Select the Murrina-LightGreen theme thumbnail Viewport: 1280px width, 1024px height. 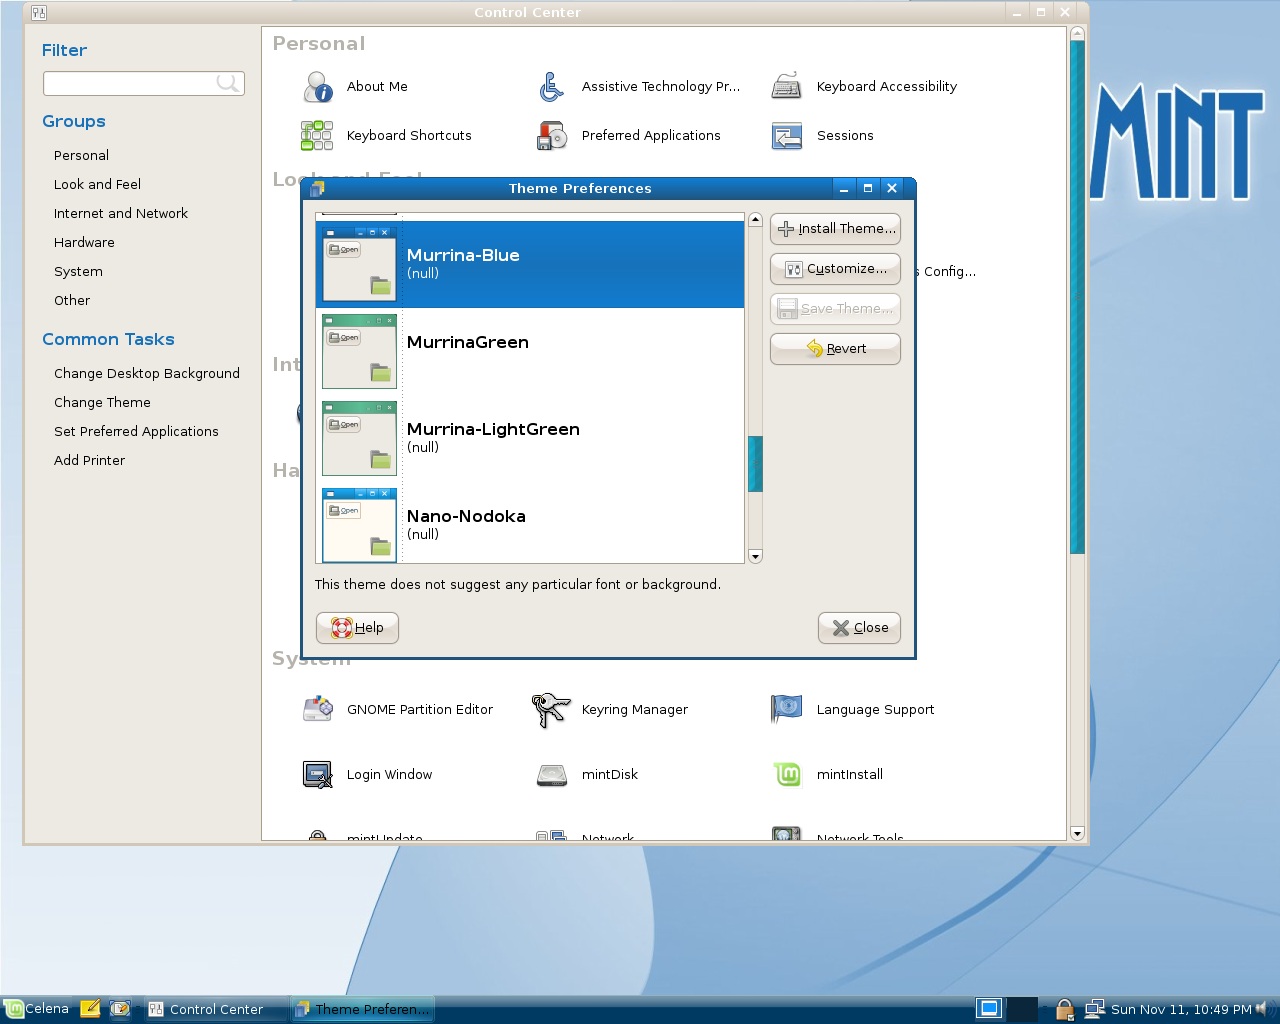(x=359, y=438)
